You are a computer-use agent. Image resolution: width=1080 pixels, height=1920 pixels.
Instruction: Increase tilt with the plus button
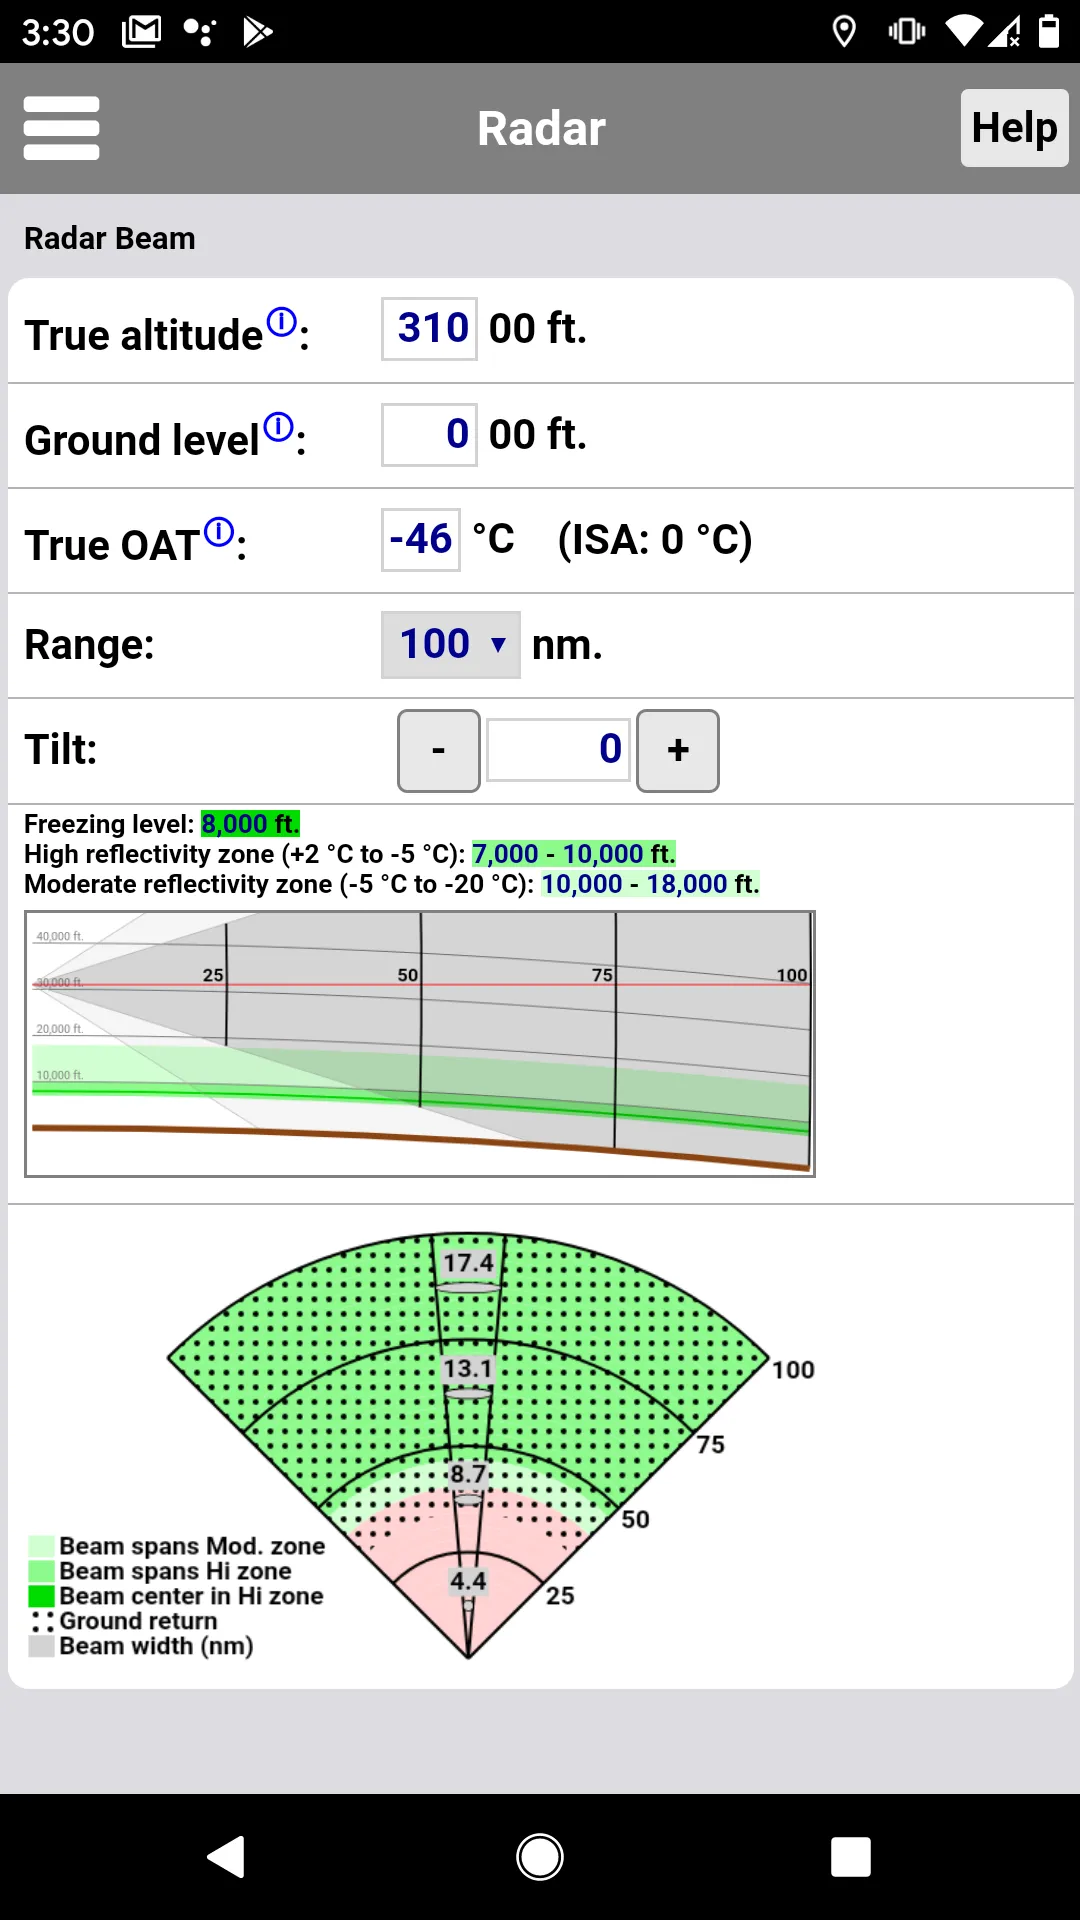(678, 751)
